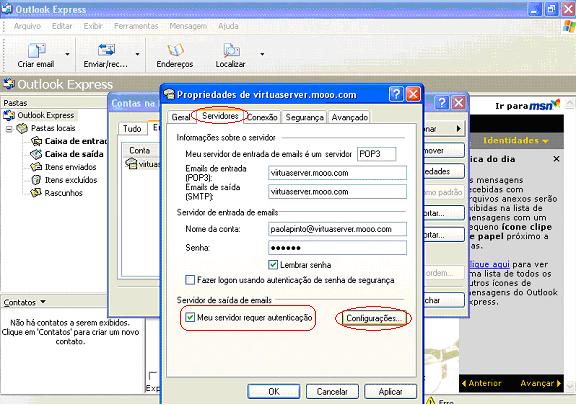Image resolution: width=576 pixels, height=405 pixels.
Task: Select the Pastas locais folder
Action: 53,128
